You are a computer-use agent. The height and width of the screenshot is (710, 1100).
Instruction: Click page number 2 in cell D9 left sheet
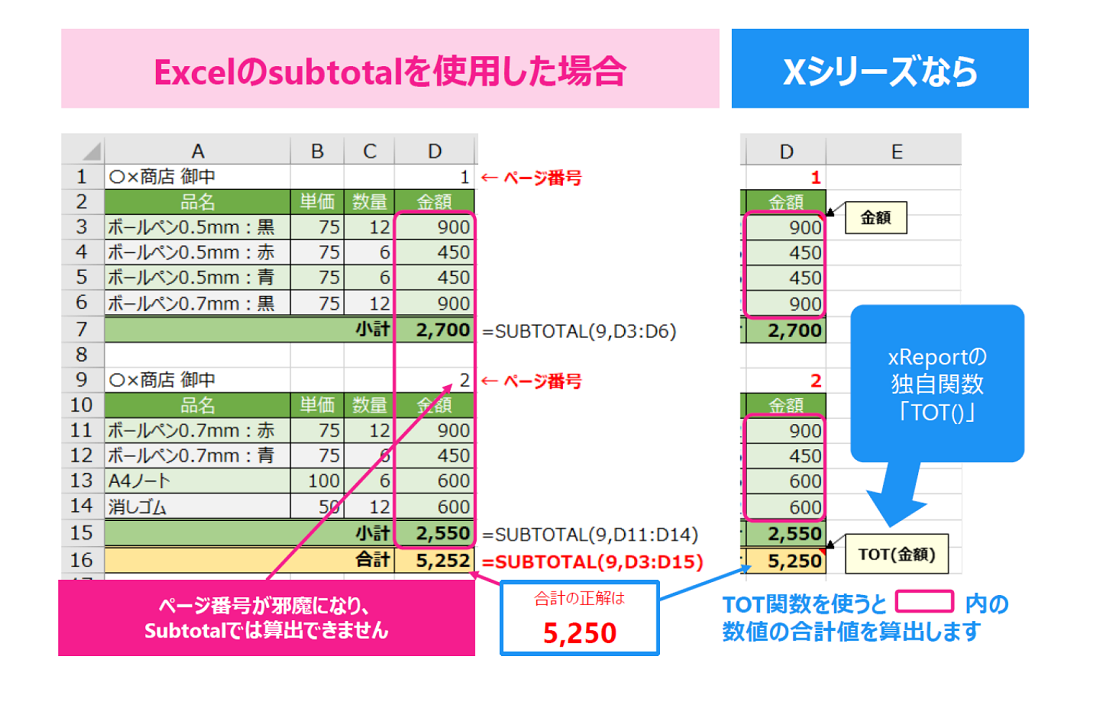[x=435, y=380]
